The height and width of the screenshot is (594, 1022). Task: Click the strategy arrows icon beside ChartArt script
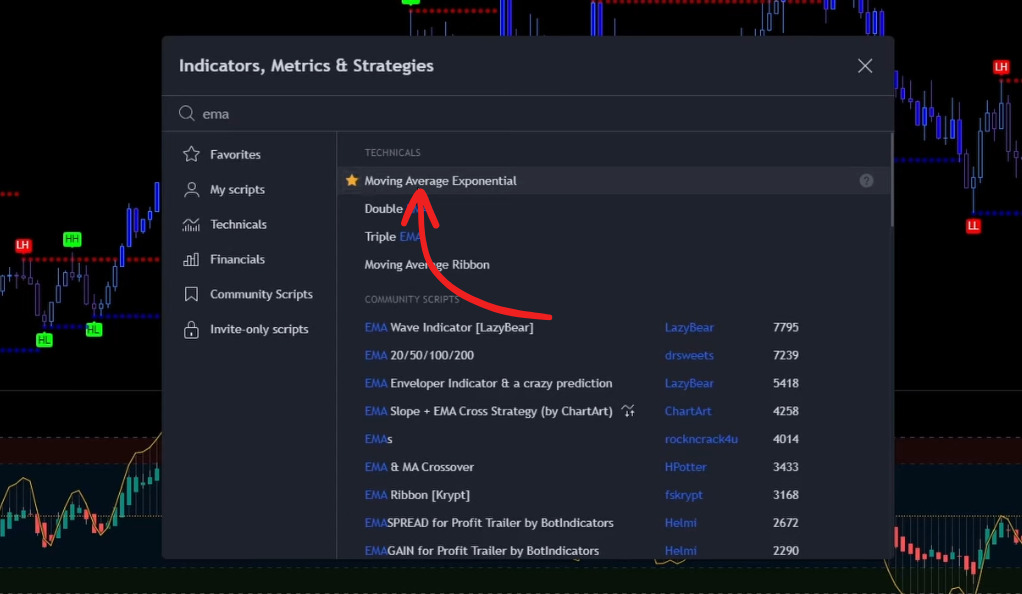point(628,411)
